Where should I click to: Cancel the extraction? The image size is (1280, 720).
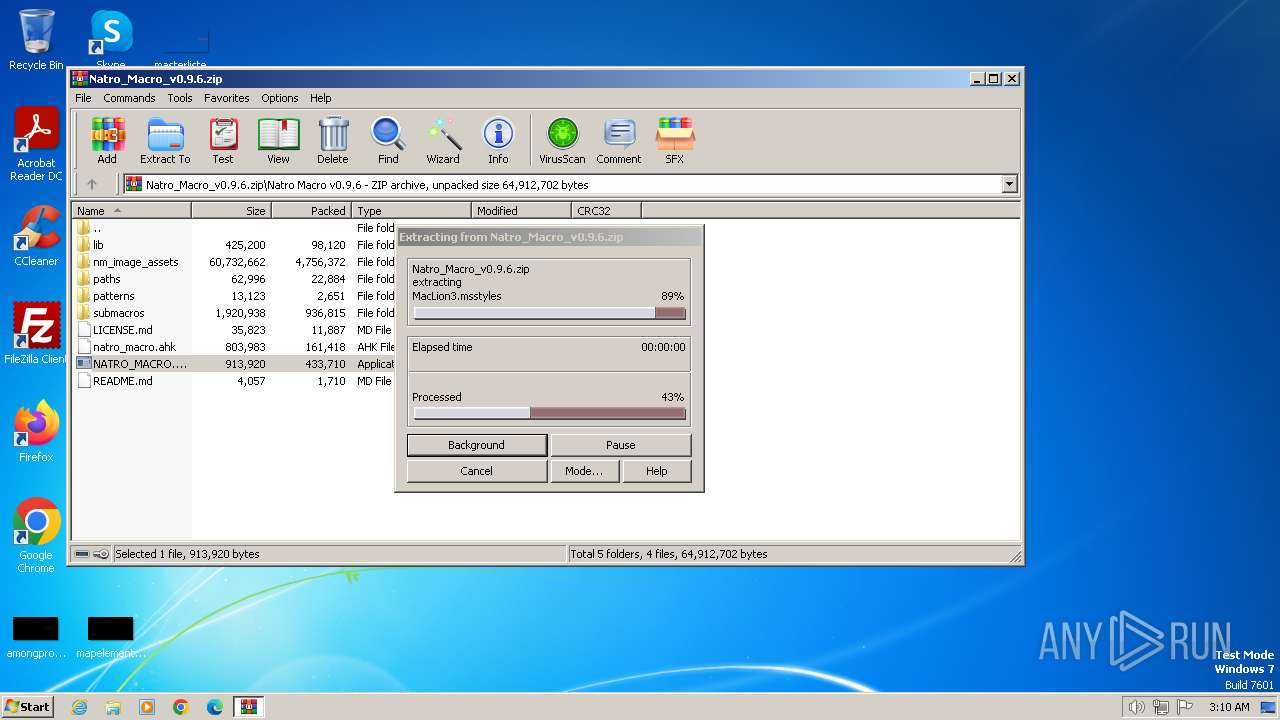(477, 471)
